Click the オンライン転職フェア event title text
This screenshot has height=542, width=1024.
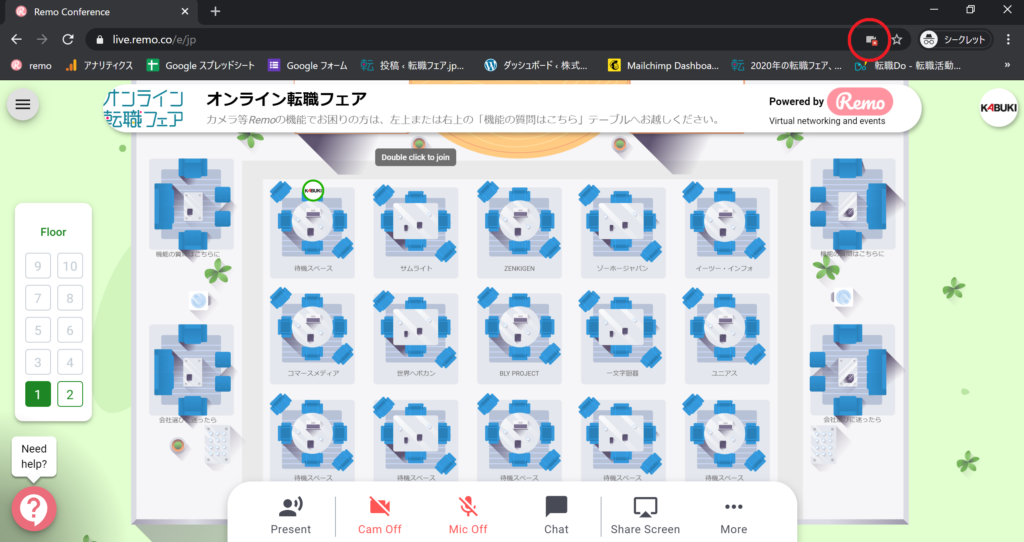287,99
